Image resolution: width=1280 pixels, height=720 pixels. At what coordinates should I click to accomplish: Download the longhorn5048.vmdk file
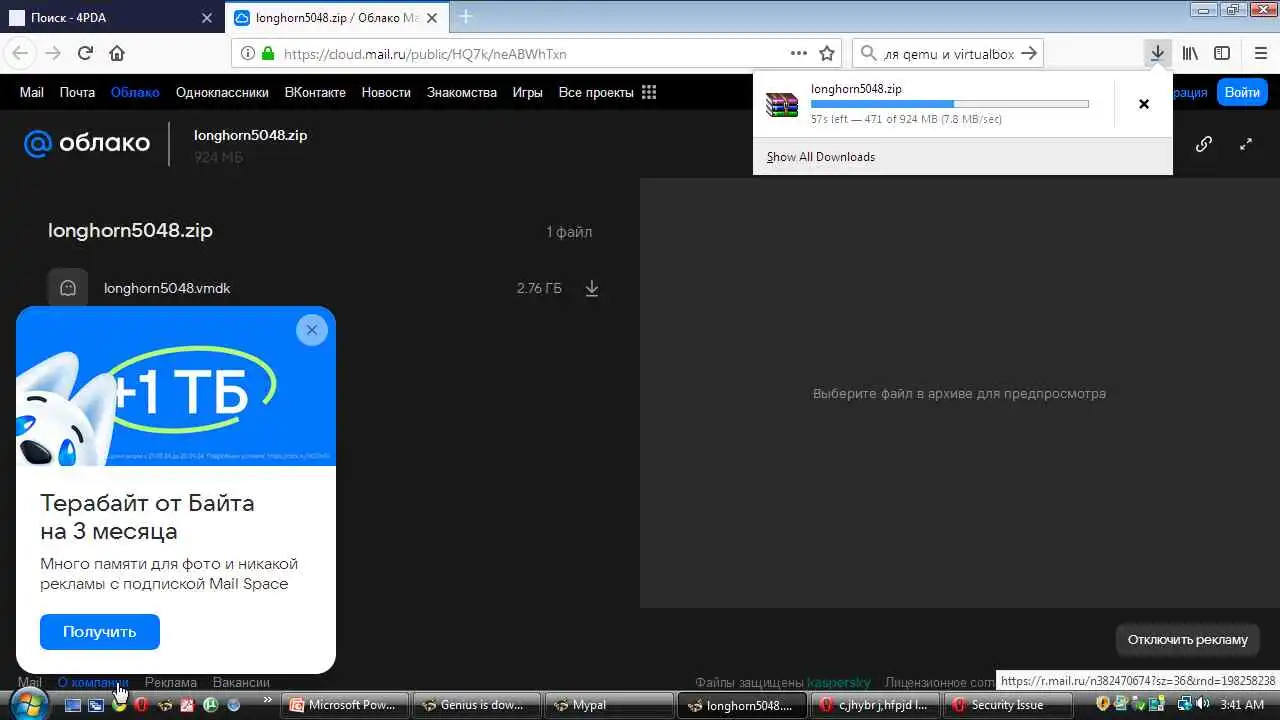(x=592, y=288)
